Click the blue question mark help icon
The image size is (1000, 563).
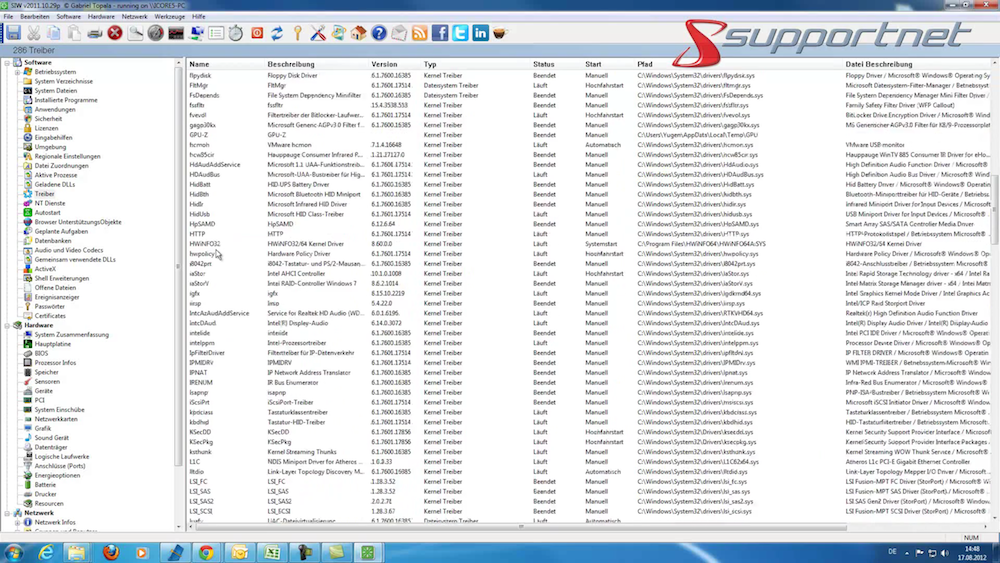click(379, 33)
